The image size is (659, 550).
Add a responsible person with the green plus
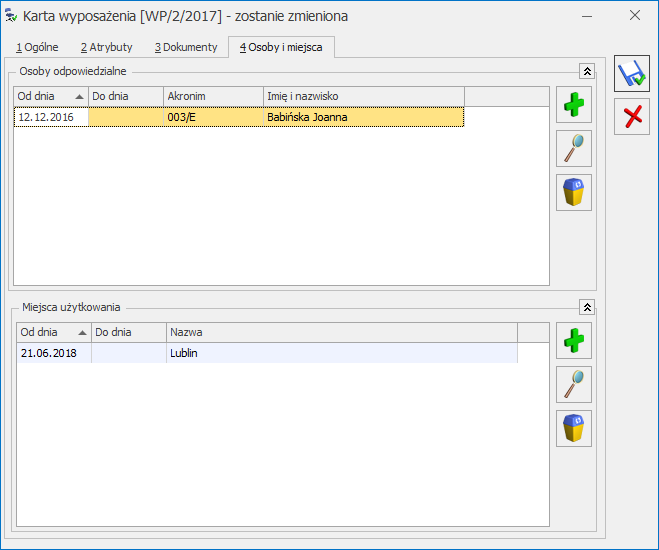[x=573, y=104]
